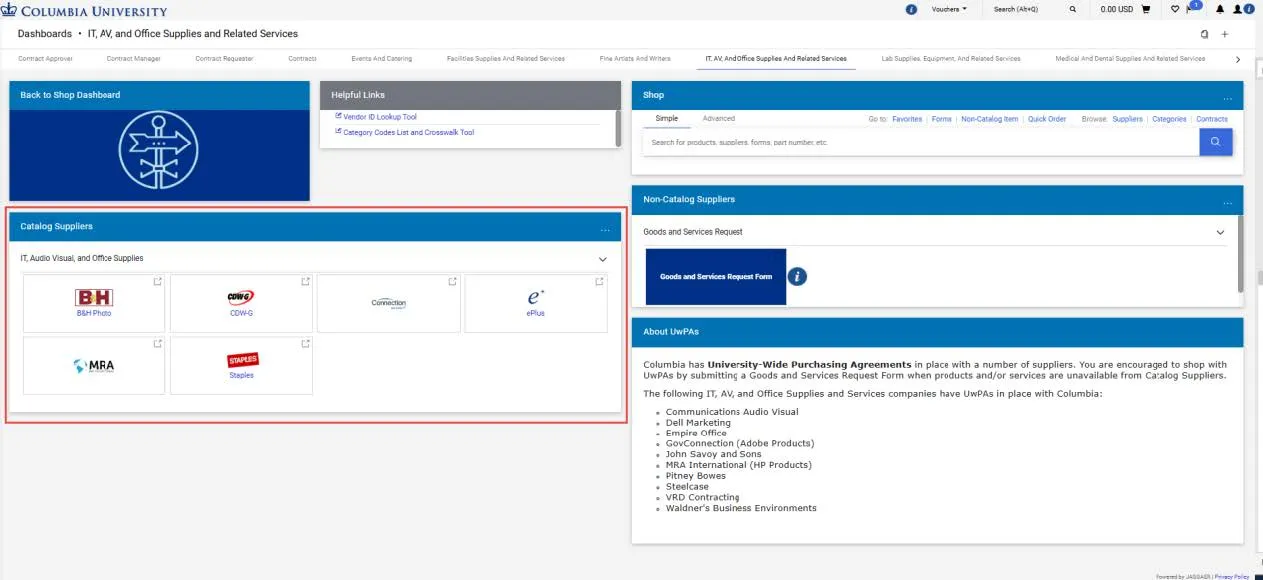Screen dimensions: 1263x580
Task: Open the Shop panel options menu
Action: pos(1227,98)
